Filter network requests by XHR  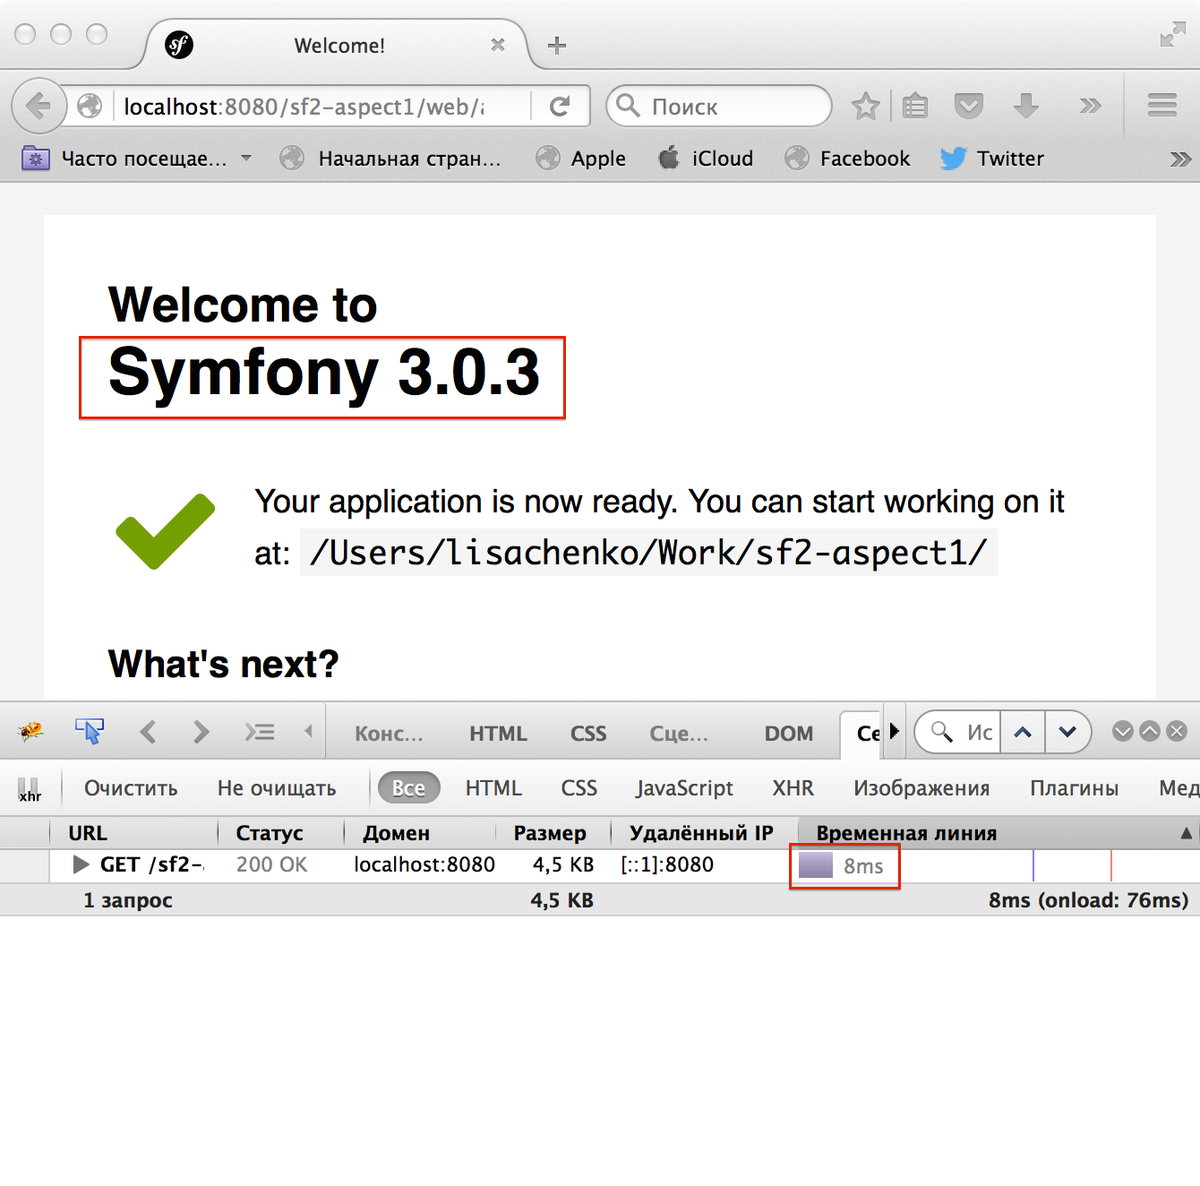793,788
